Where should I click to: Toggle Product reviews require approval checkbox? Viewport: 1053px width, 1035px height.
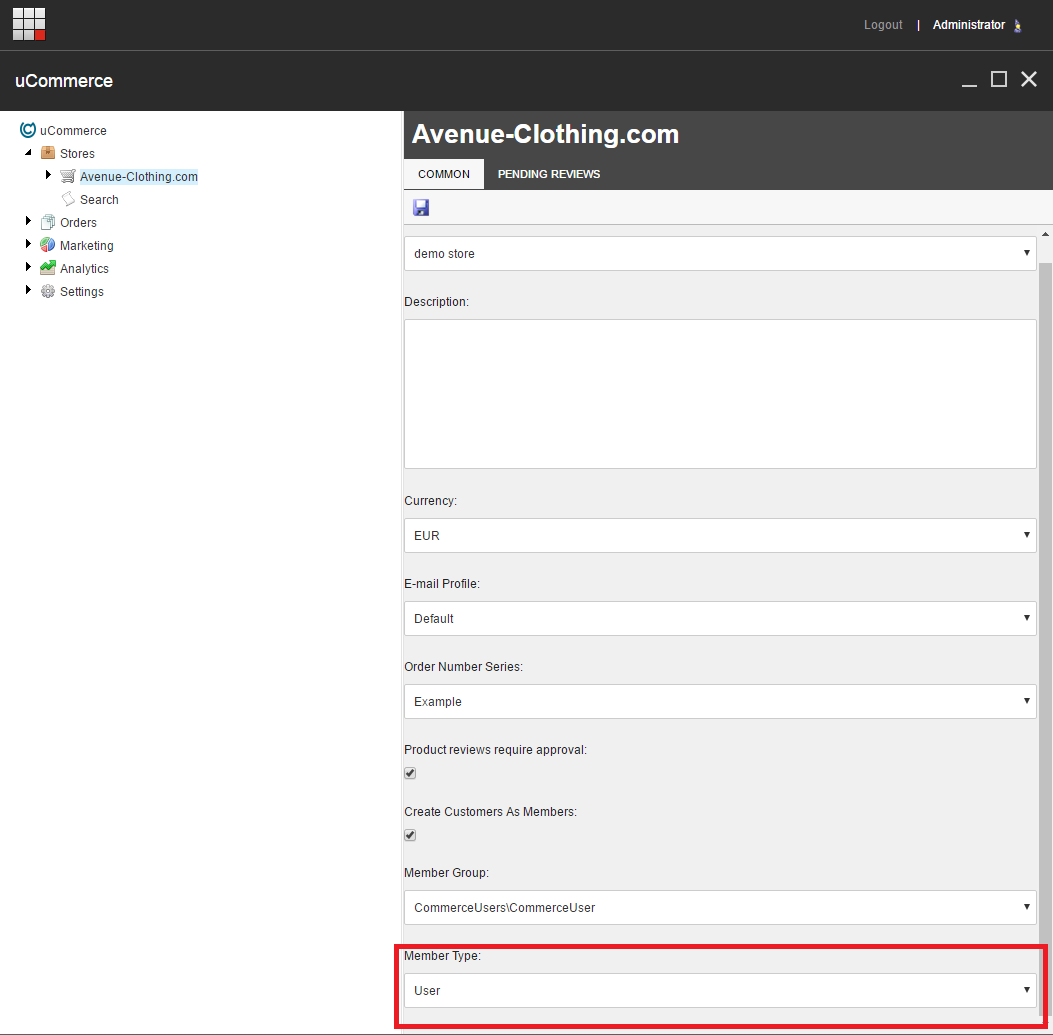(x=410, y=773)
